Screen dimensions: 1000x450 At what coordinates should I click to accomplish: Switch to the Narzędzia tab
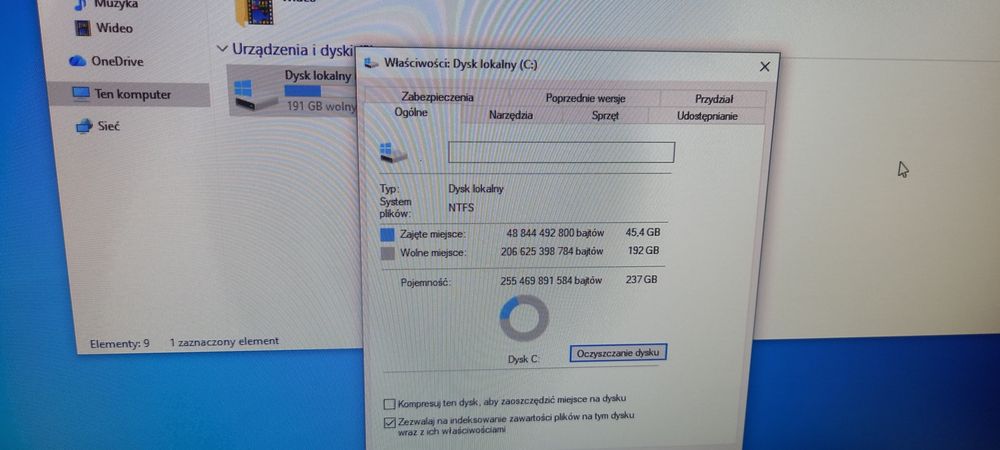pos(511,115)
